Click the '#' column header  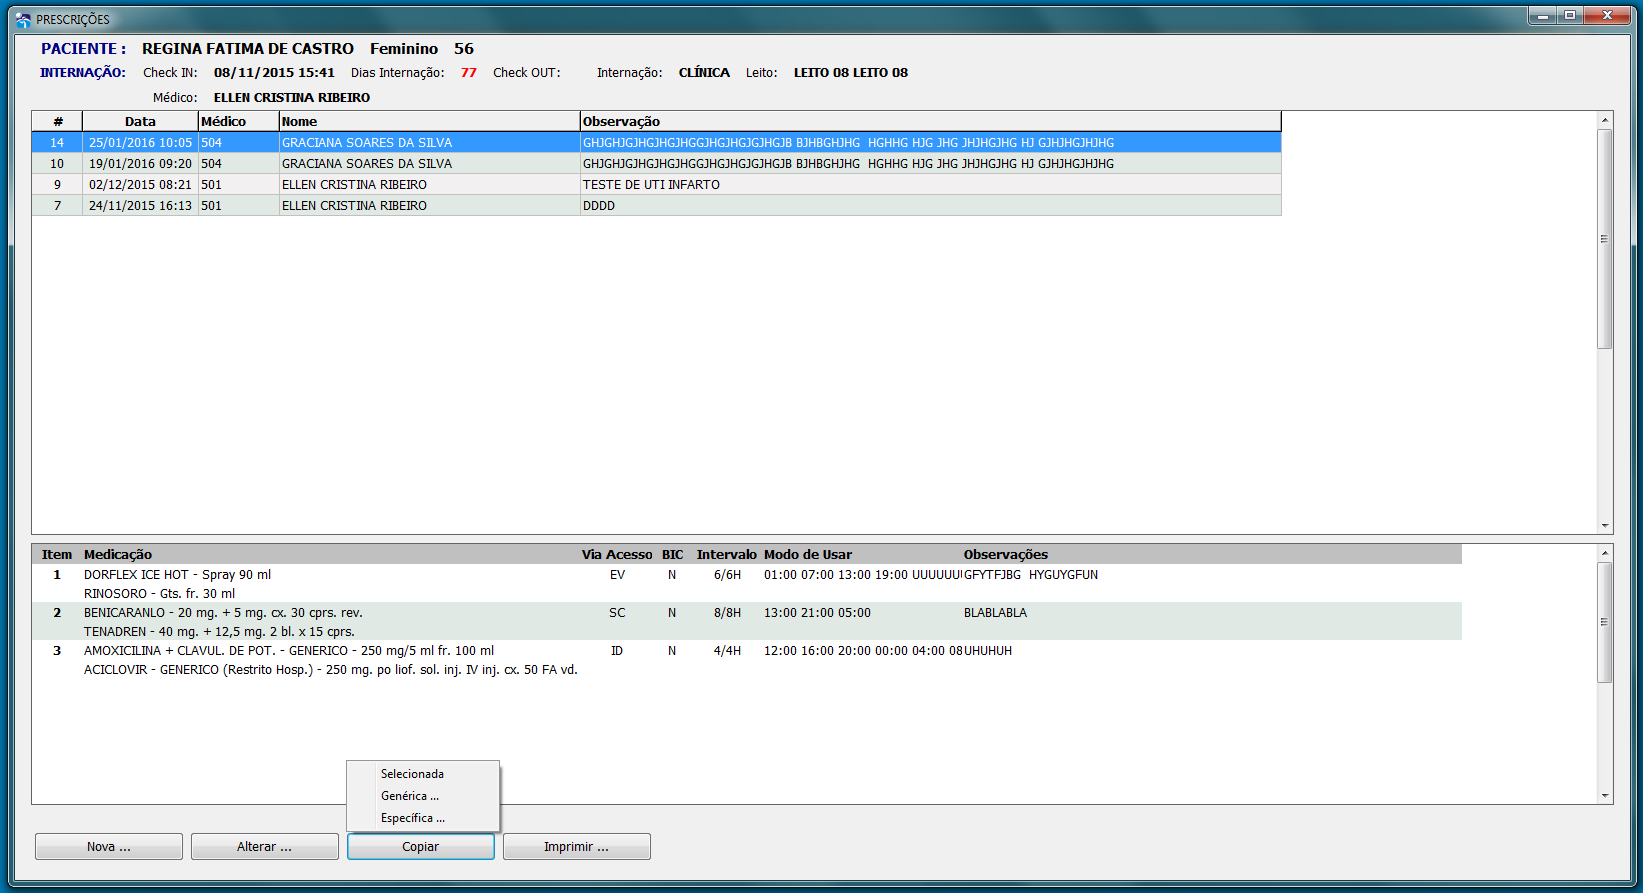click(x=57, y=122)
